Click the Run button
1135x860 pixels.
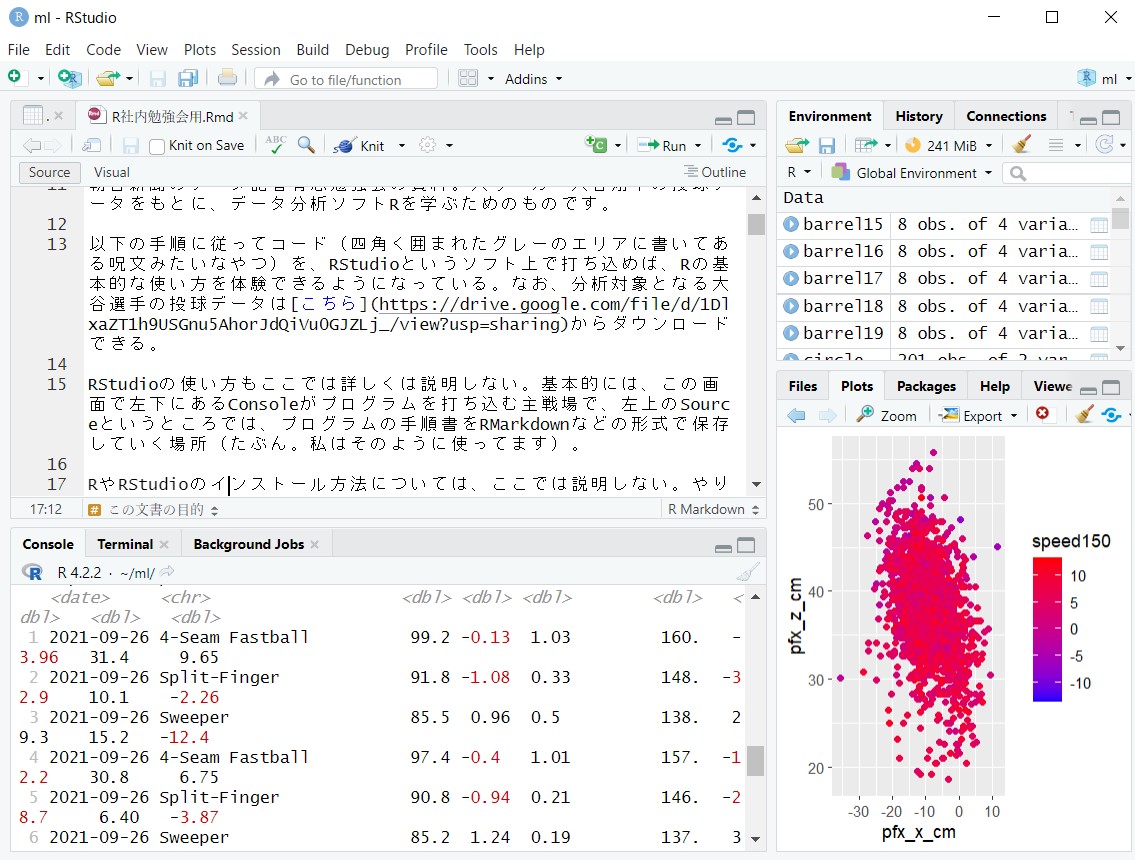(x=662, y=146)
